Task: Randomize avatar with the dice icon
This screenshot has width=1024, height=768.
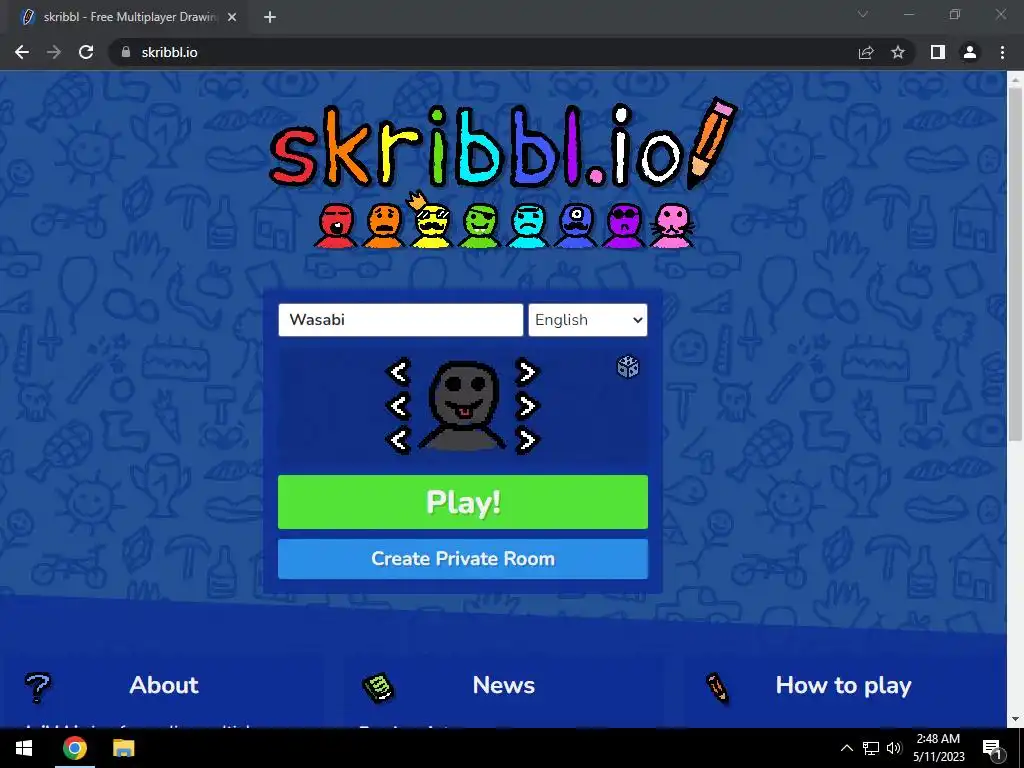Action: [x=628, y=366]
